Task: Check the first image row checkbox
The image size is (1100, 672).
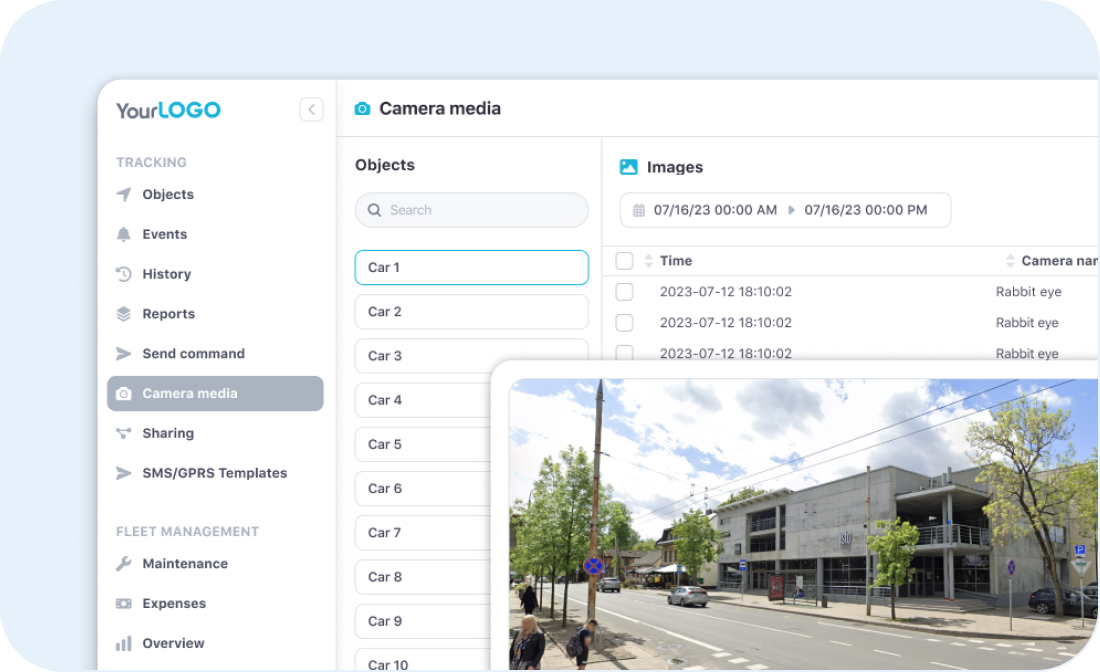Action: [624, 292]
